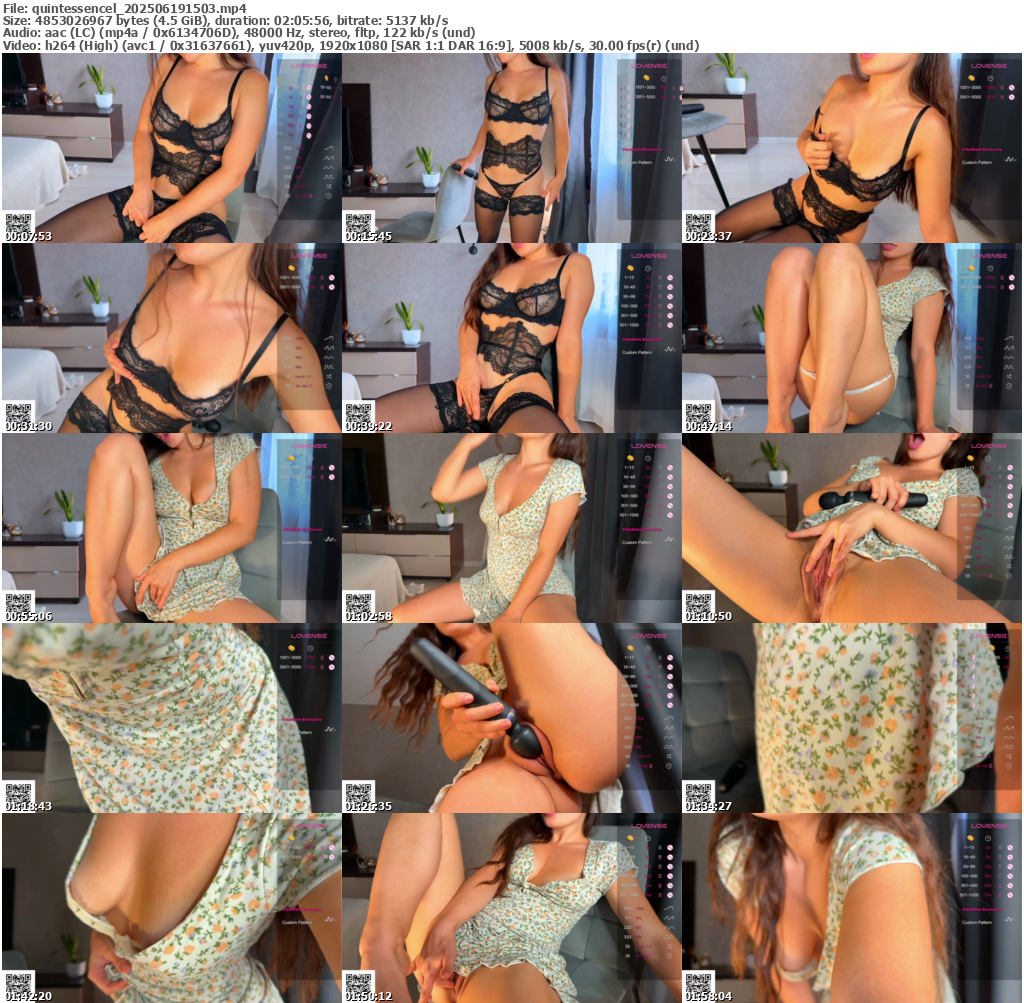
Task: Click the Video stream info line
Action: [350, 45]
